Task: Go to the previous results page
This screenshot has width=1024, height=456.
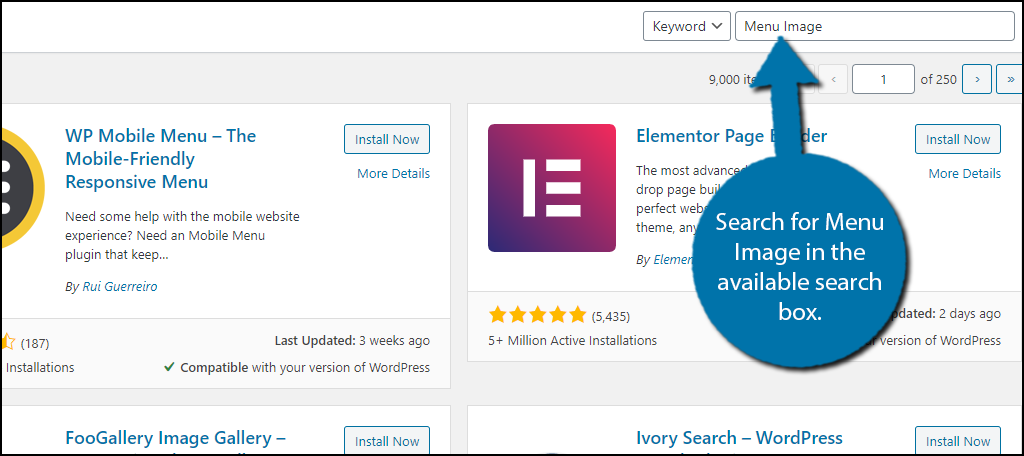Action: click(833, 79)
